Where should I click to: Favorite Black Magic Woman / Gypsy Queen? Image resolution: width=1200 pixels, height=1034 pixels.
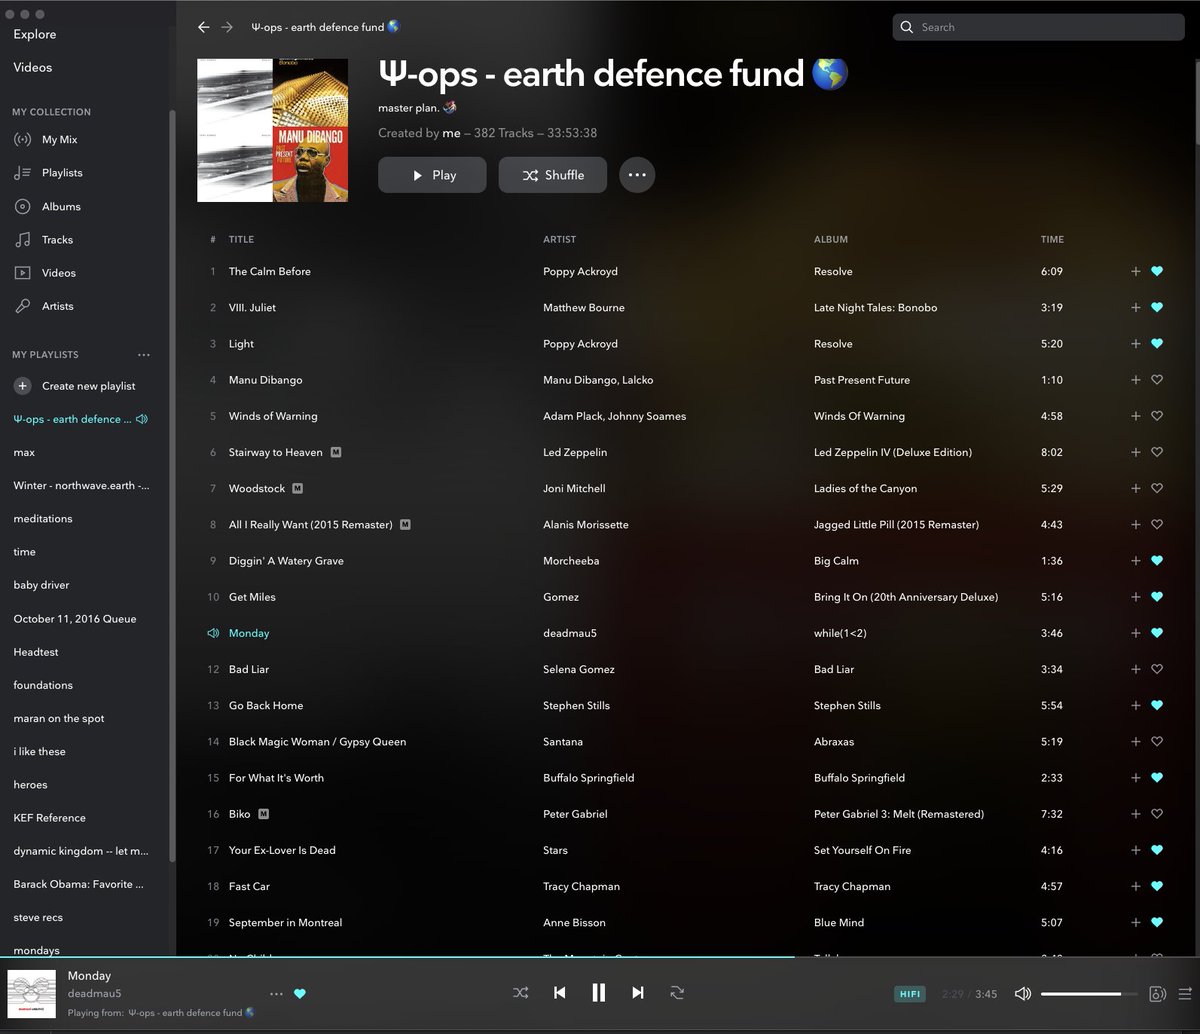coord(1157,741)
